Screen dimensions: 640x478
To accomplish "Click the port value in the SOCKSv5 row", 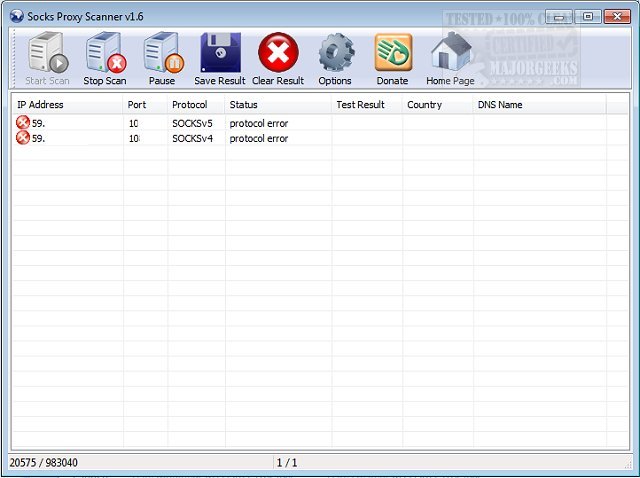I will (x=133, y=123).
